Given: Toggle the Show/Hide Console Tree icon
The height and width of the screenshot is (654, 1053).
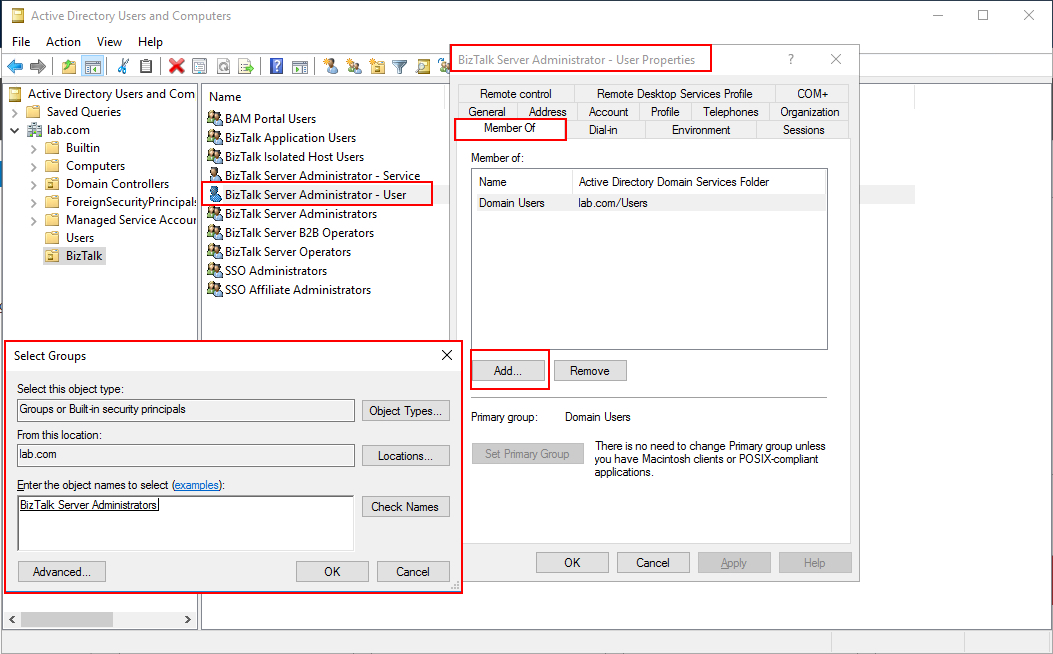Looking at the screenshot, I should [x=92, y=66].
